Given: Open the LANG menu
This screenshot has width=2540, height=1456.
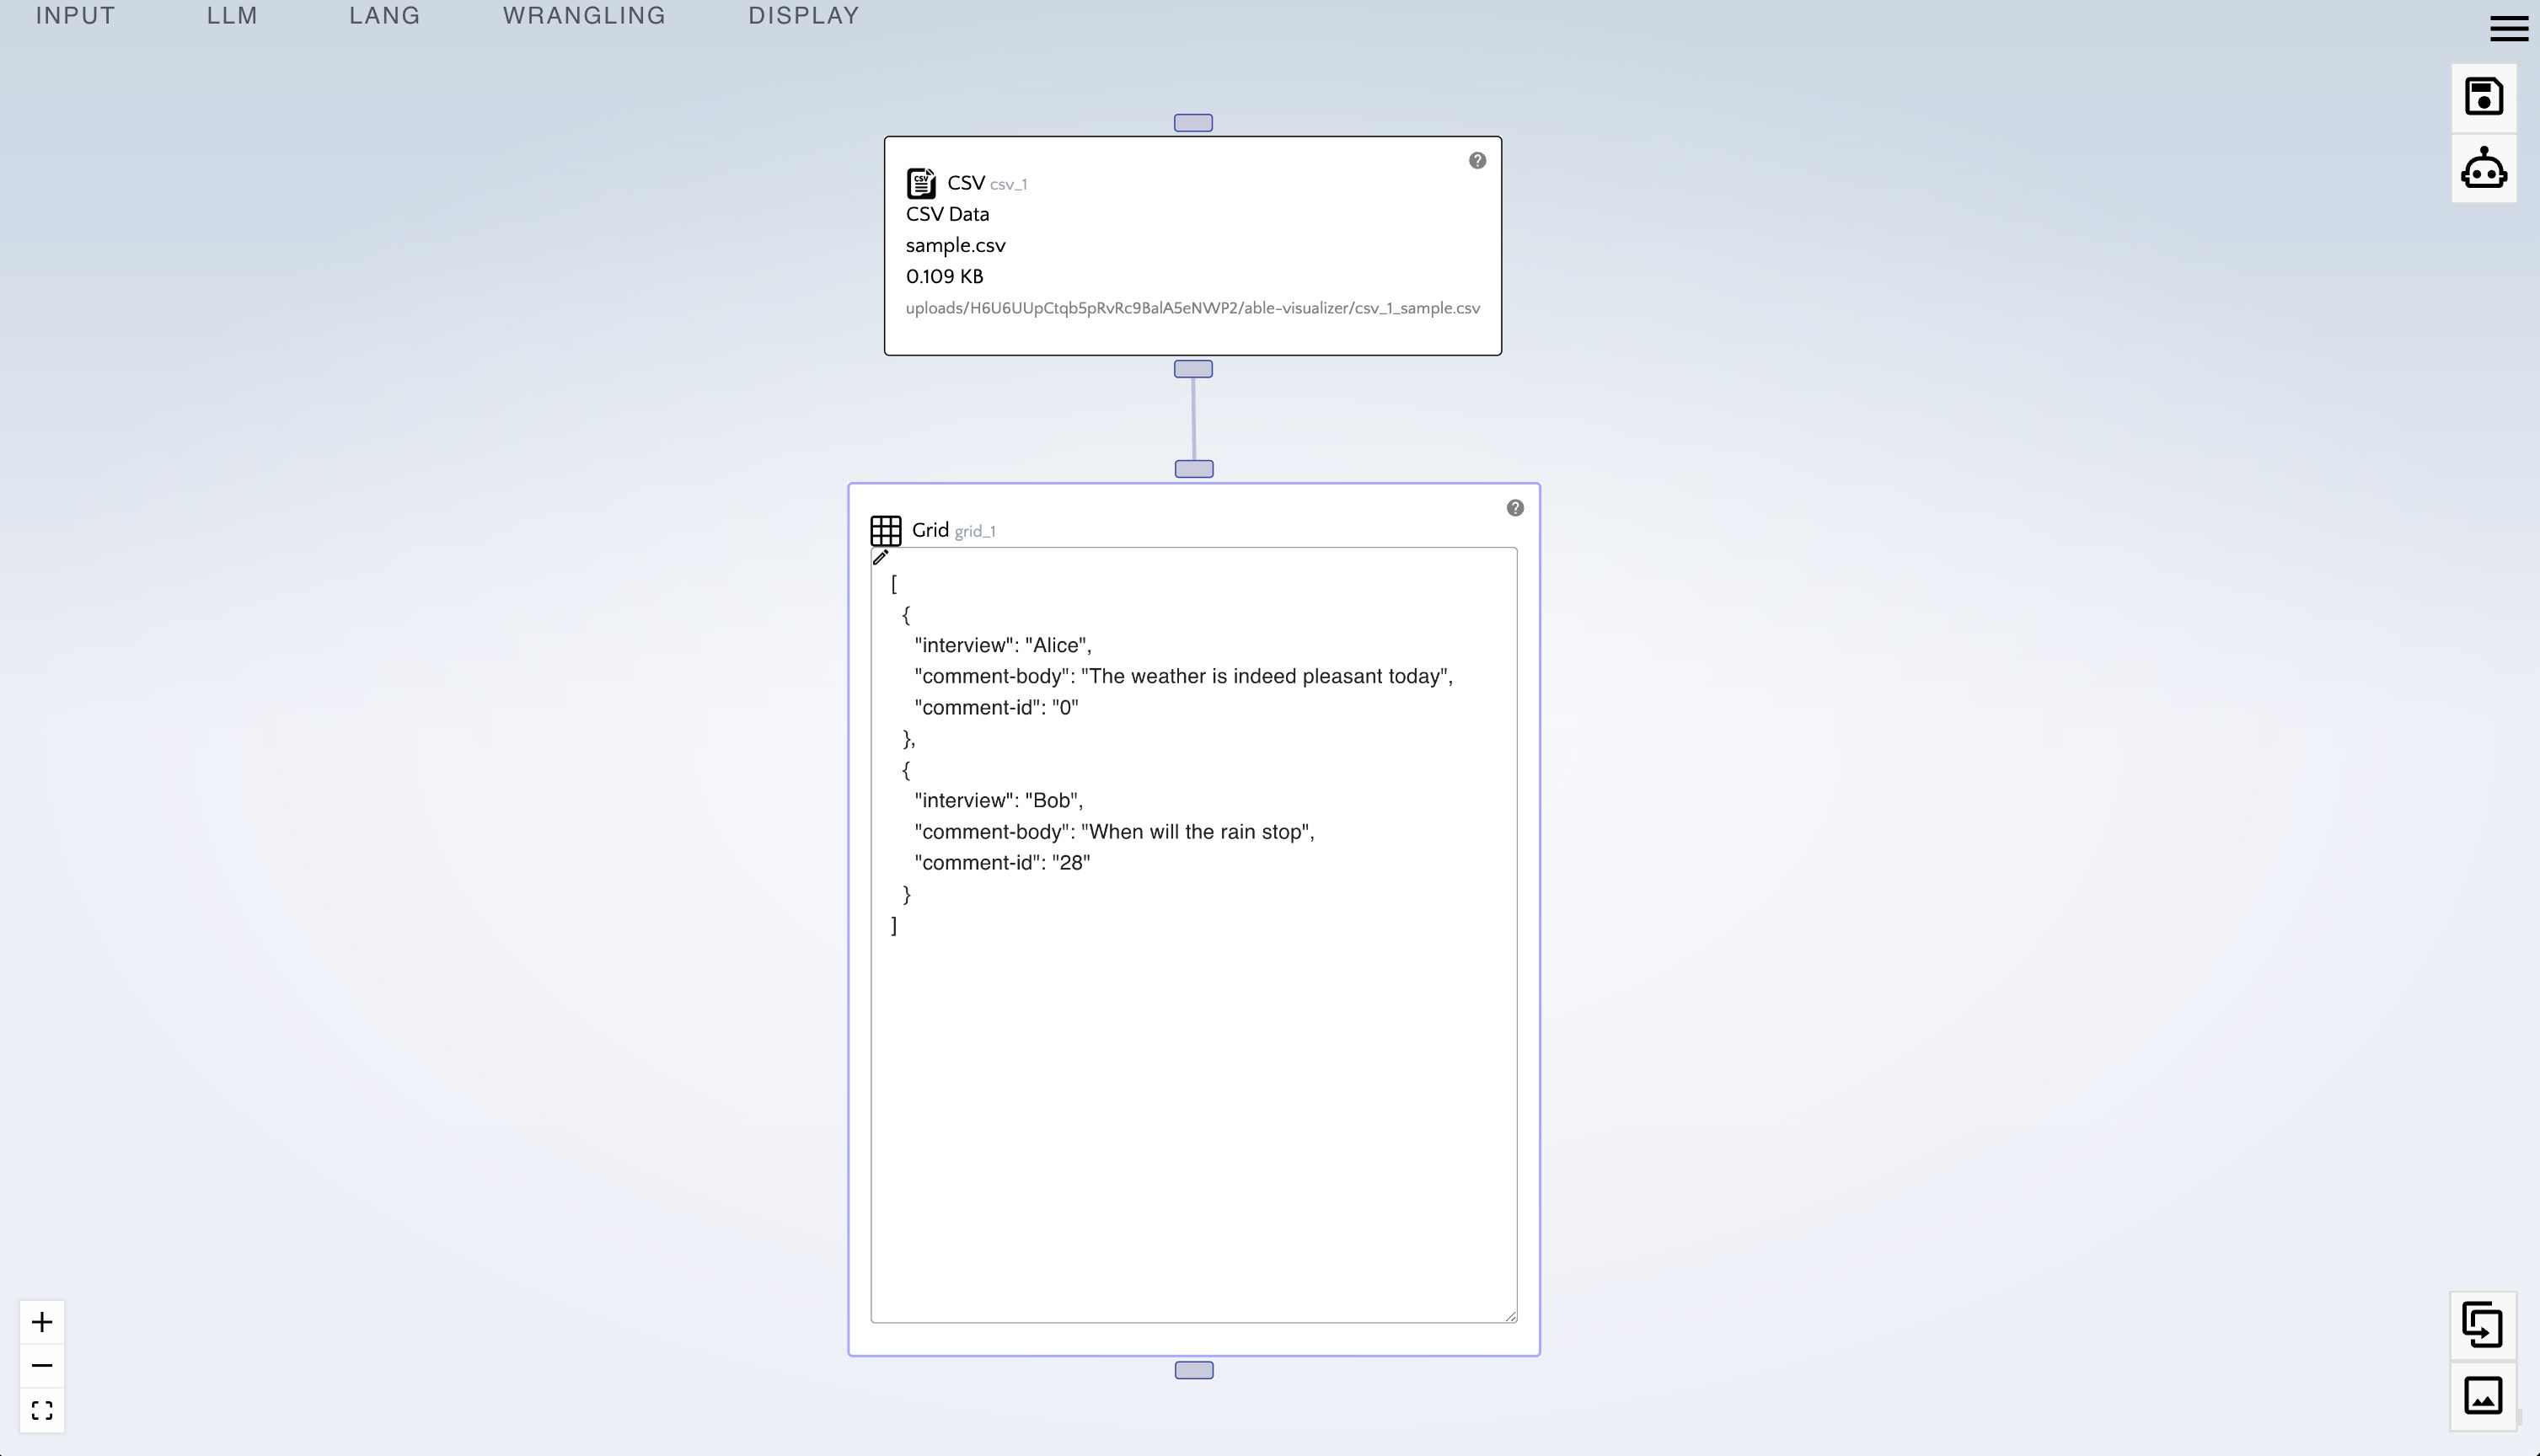Looking at the screenshot, I should point(385,16).
